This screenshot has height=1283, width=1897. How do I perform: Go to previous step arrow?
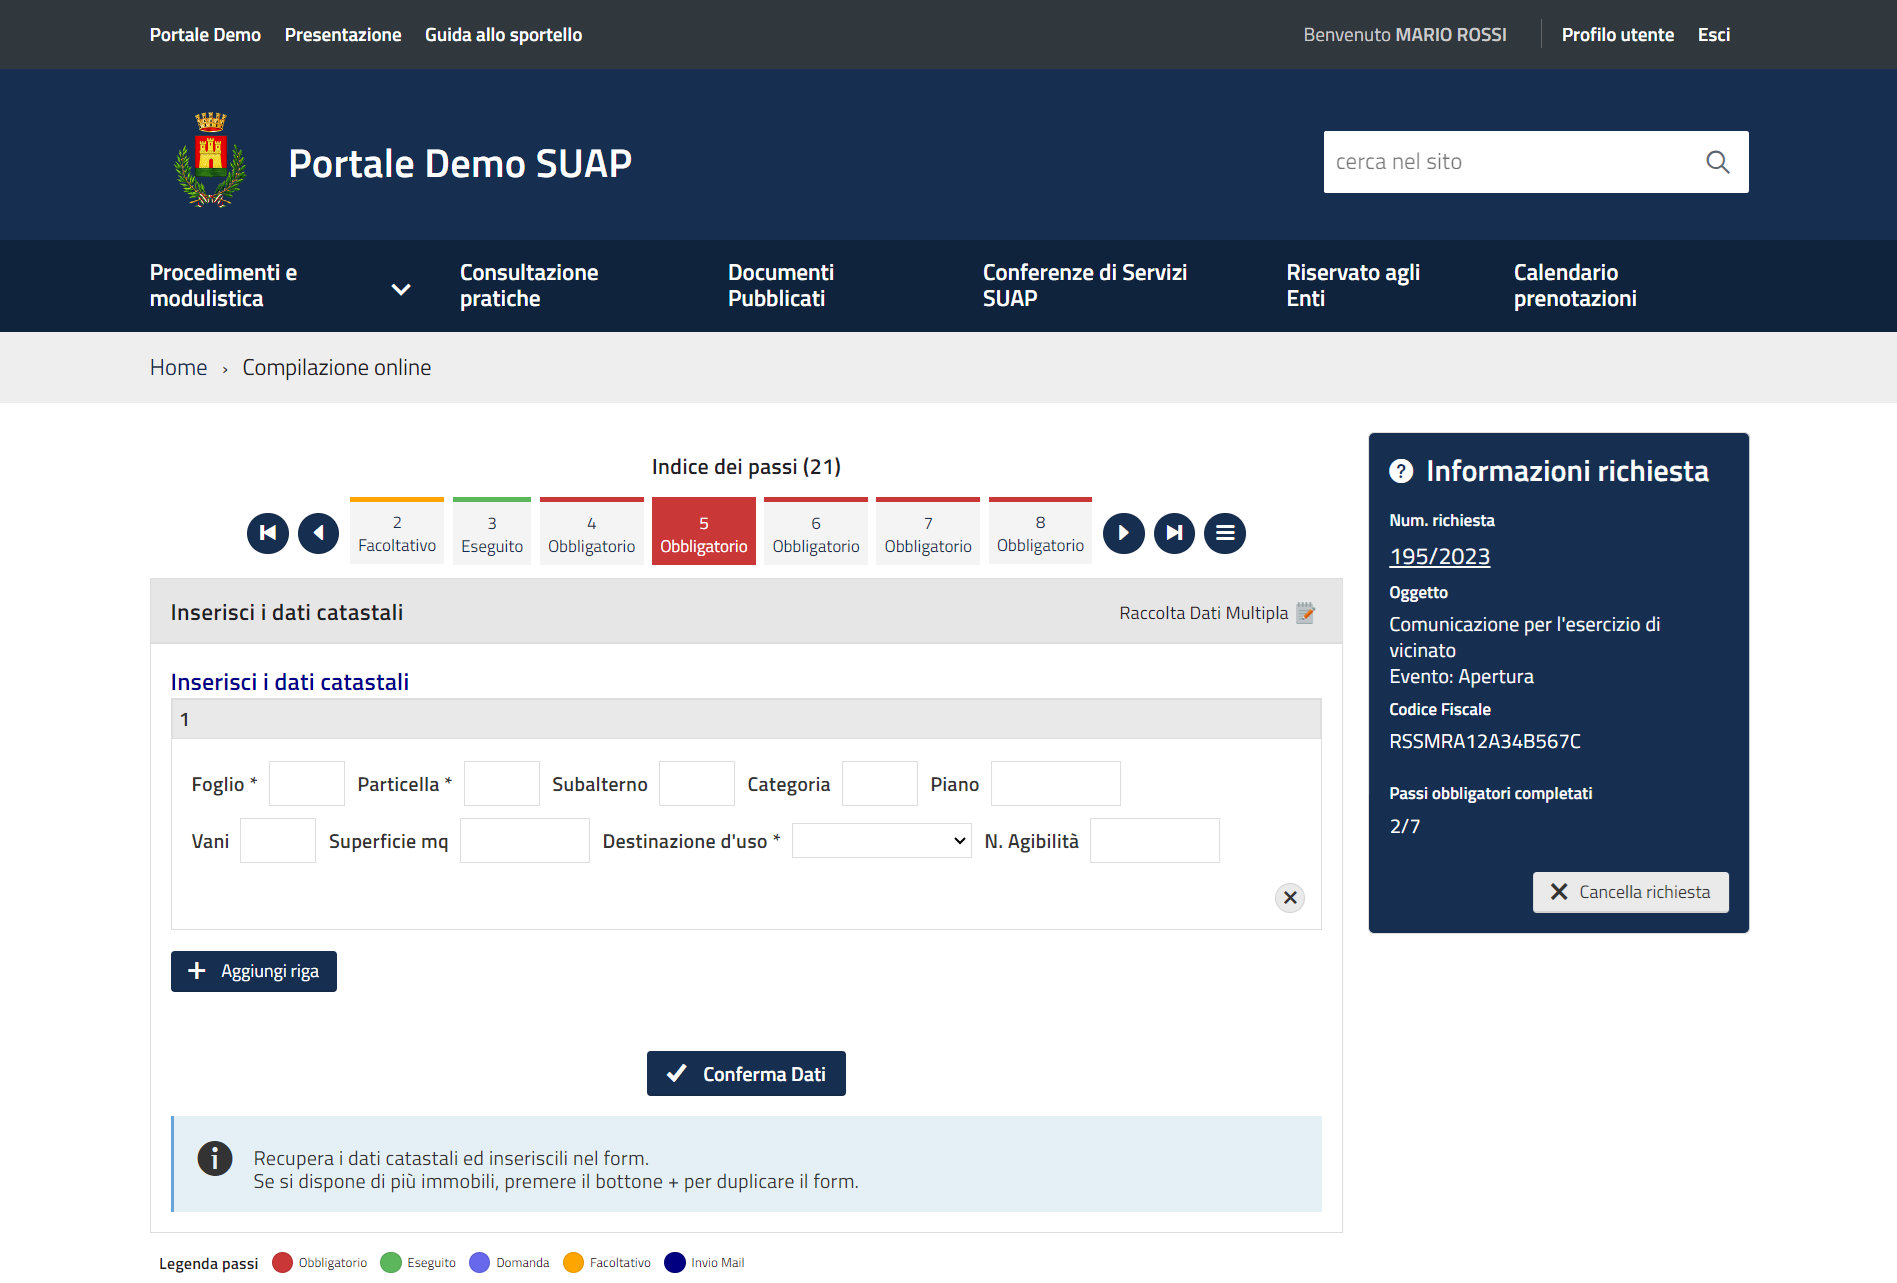pyautogui.click(x=319, y=533)
